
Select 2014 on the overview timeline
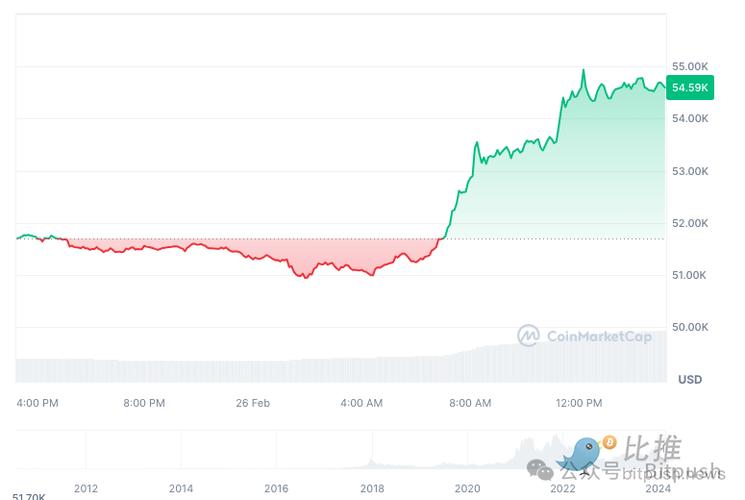click(181, 488)
